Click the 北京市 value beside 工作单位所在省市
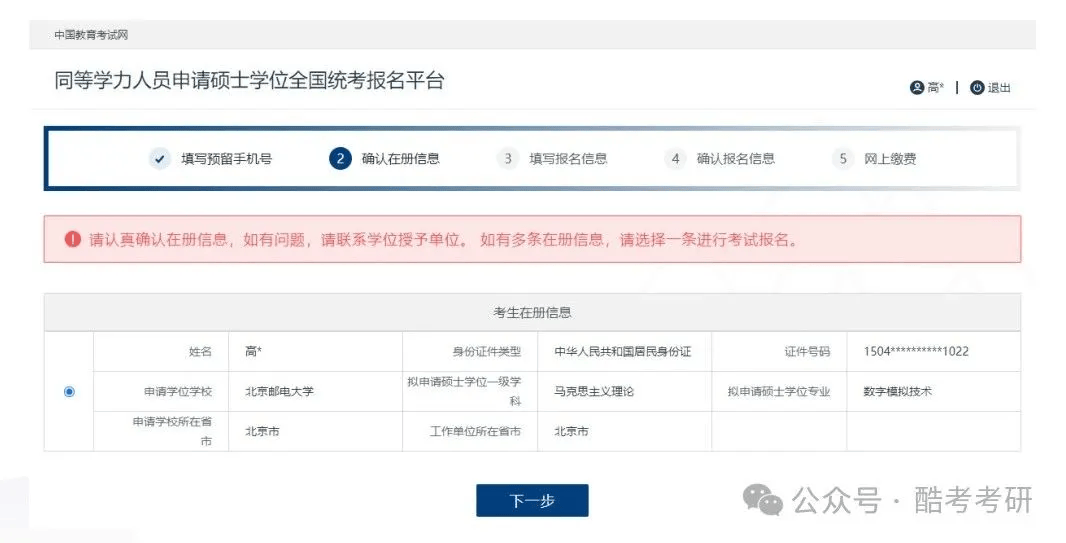 pyautogui.click(x=571, y=432)
